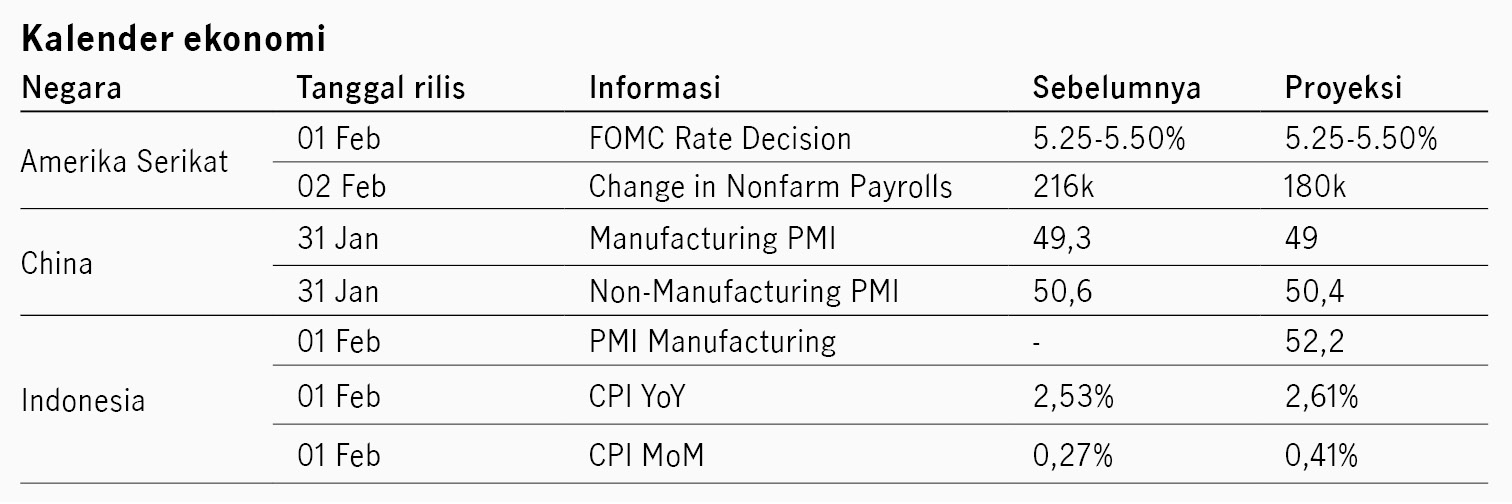Select the CPI YoY row label

pos(638,397)
